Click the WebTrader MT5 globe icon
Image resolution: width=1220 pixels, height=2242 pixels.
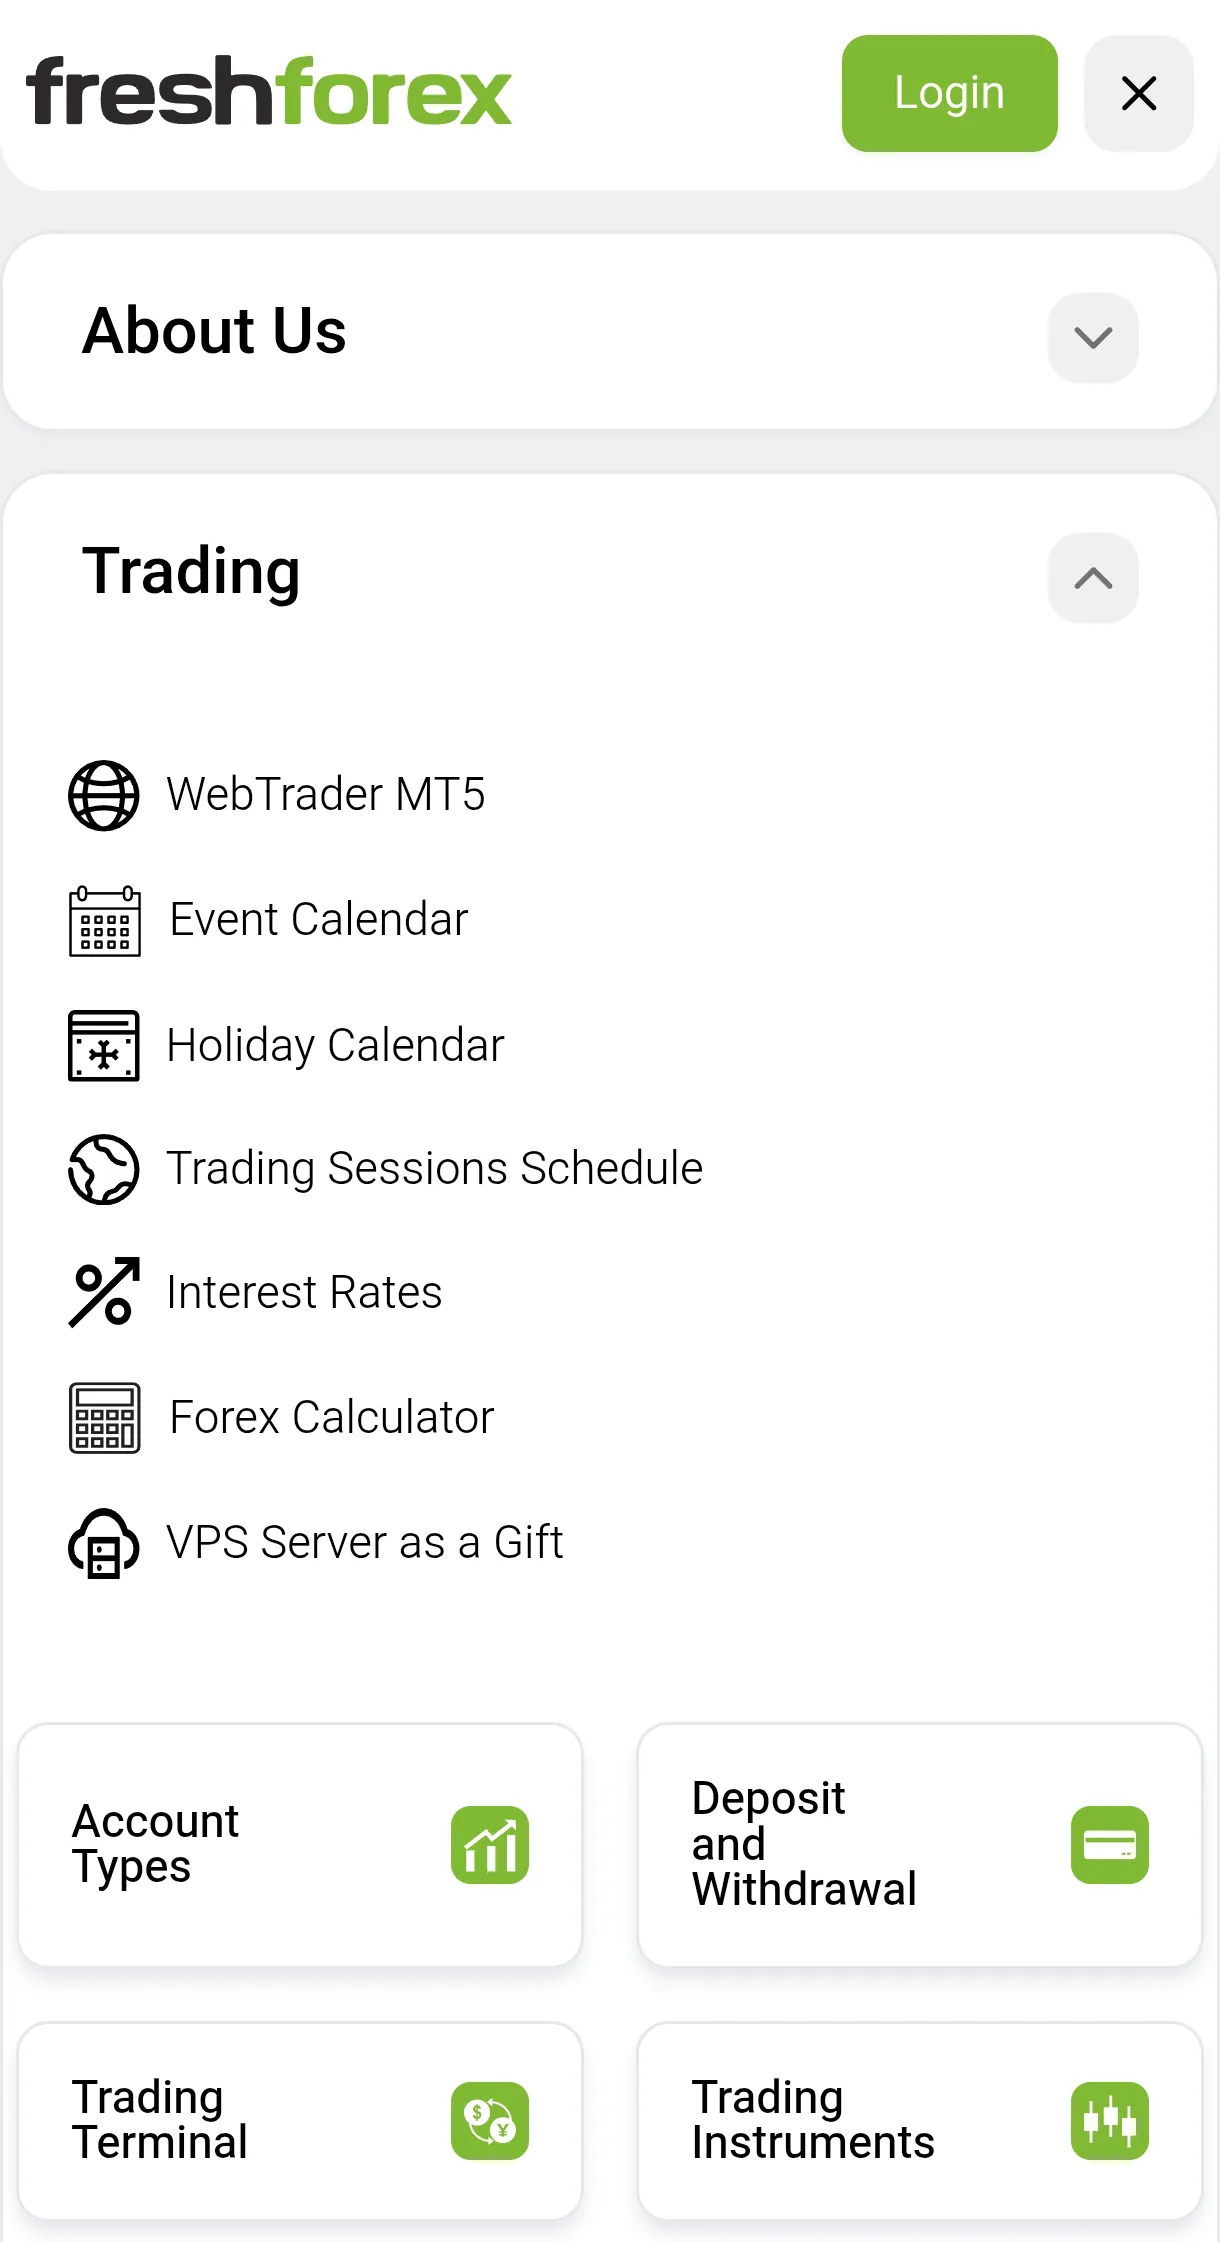104,796
